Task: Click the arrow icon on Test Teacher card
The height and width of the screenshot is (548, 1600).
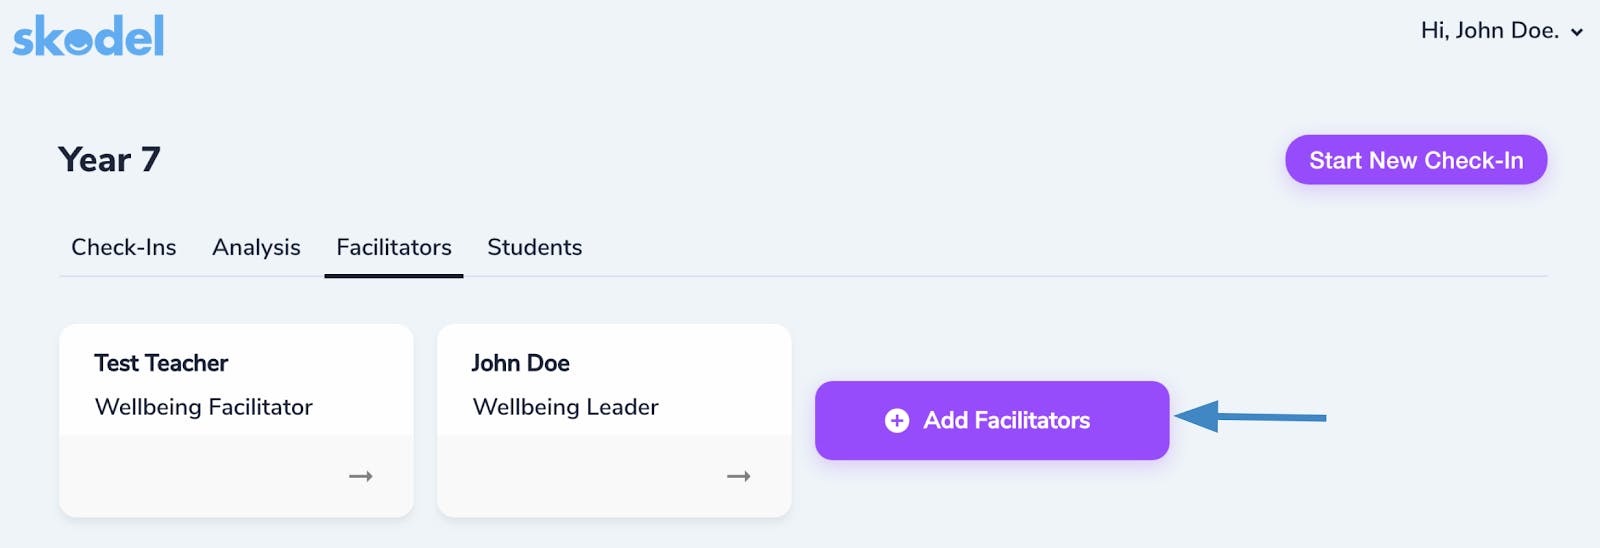Action: coord(361,477)
